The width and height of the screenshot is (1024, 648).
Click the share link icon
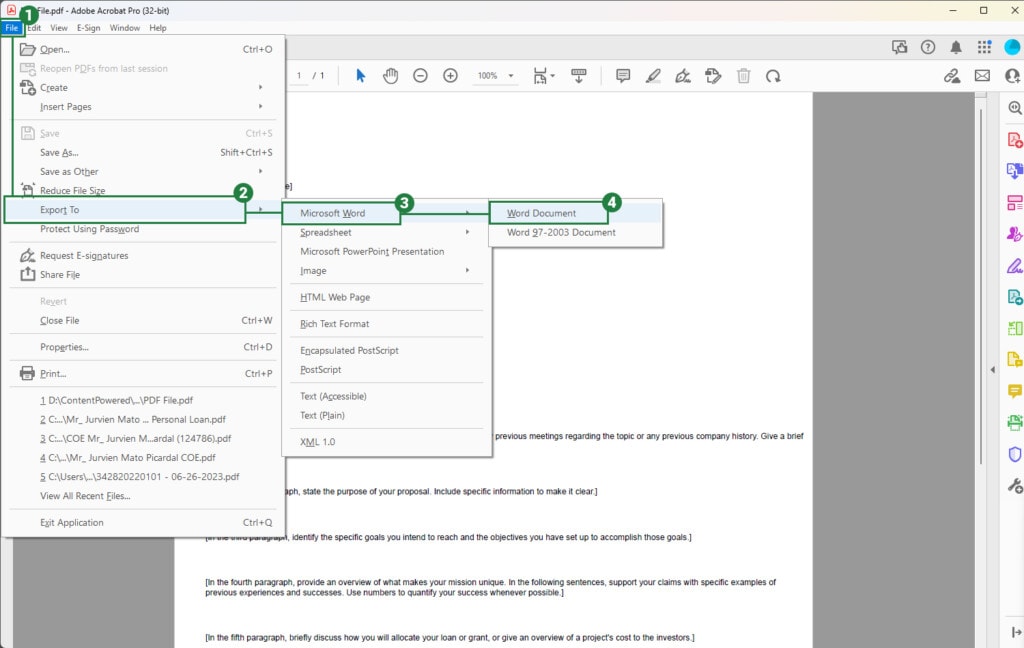click(952, 76)
